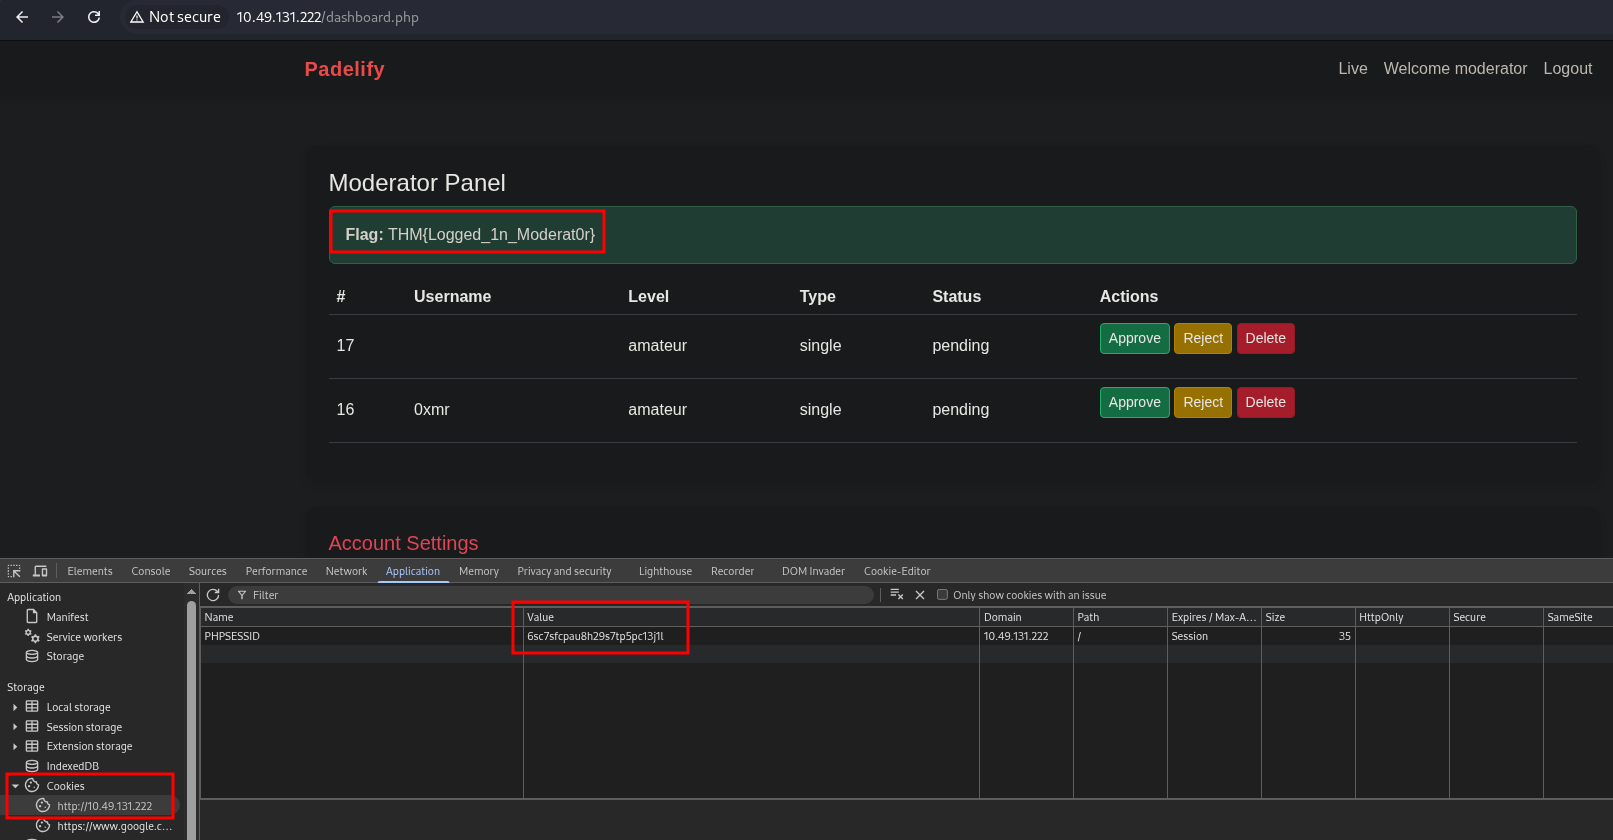Delete entry number 17

[1265, 338]
